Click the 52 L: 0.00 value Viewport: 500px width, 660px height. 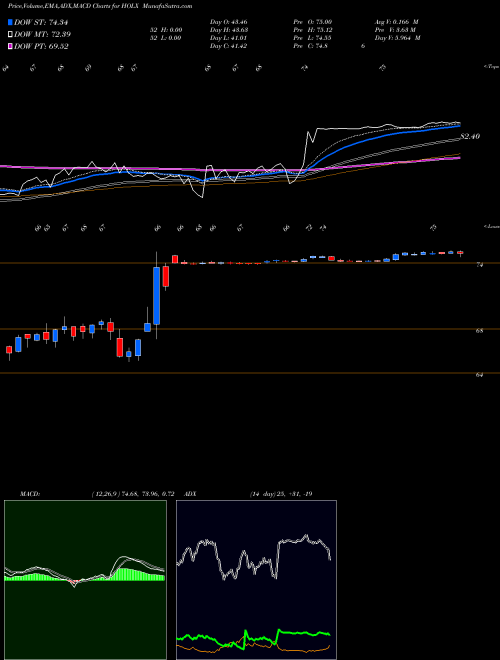pyautogui.click(x=165, y=38)
